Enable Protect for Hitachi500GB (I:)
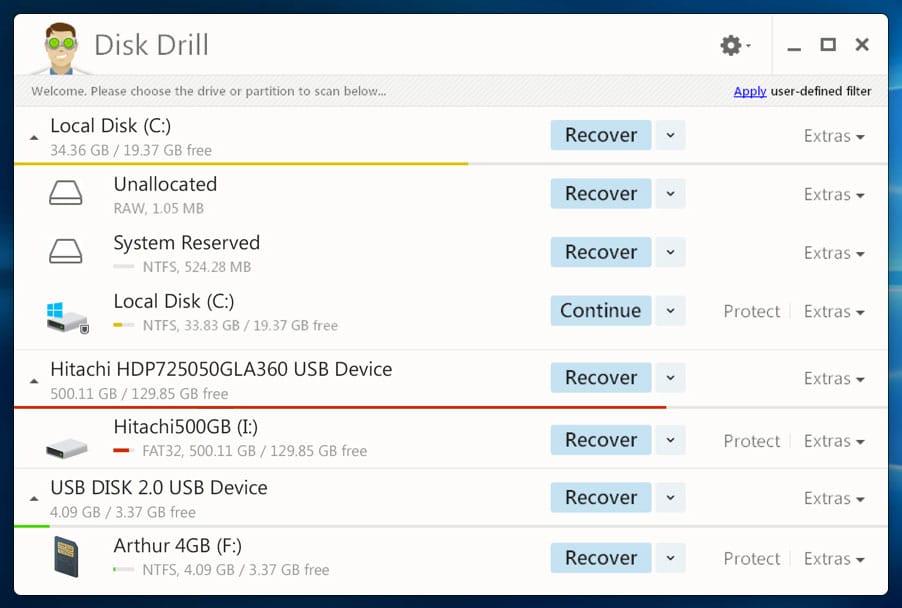Viewport: 902px width, 608px height. (x=751, y=441)
